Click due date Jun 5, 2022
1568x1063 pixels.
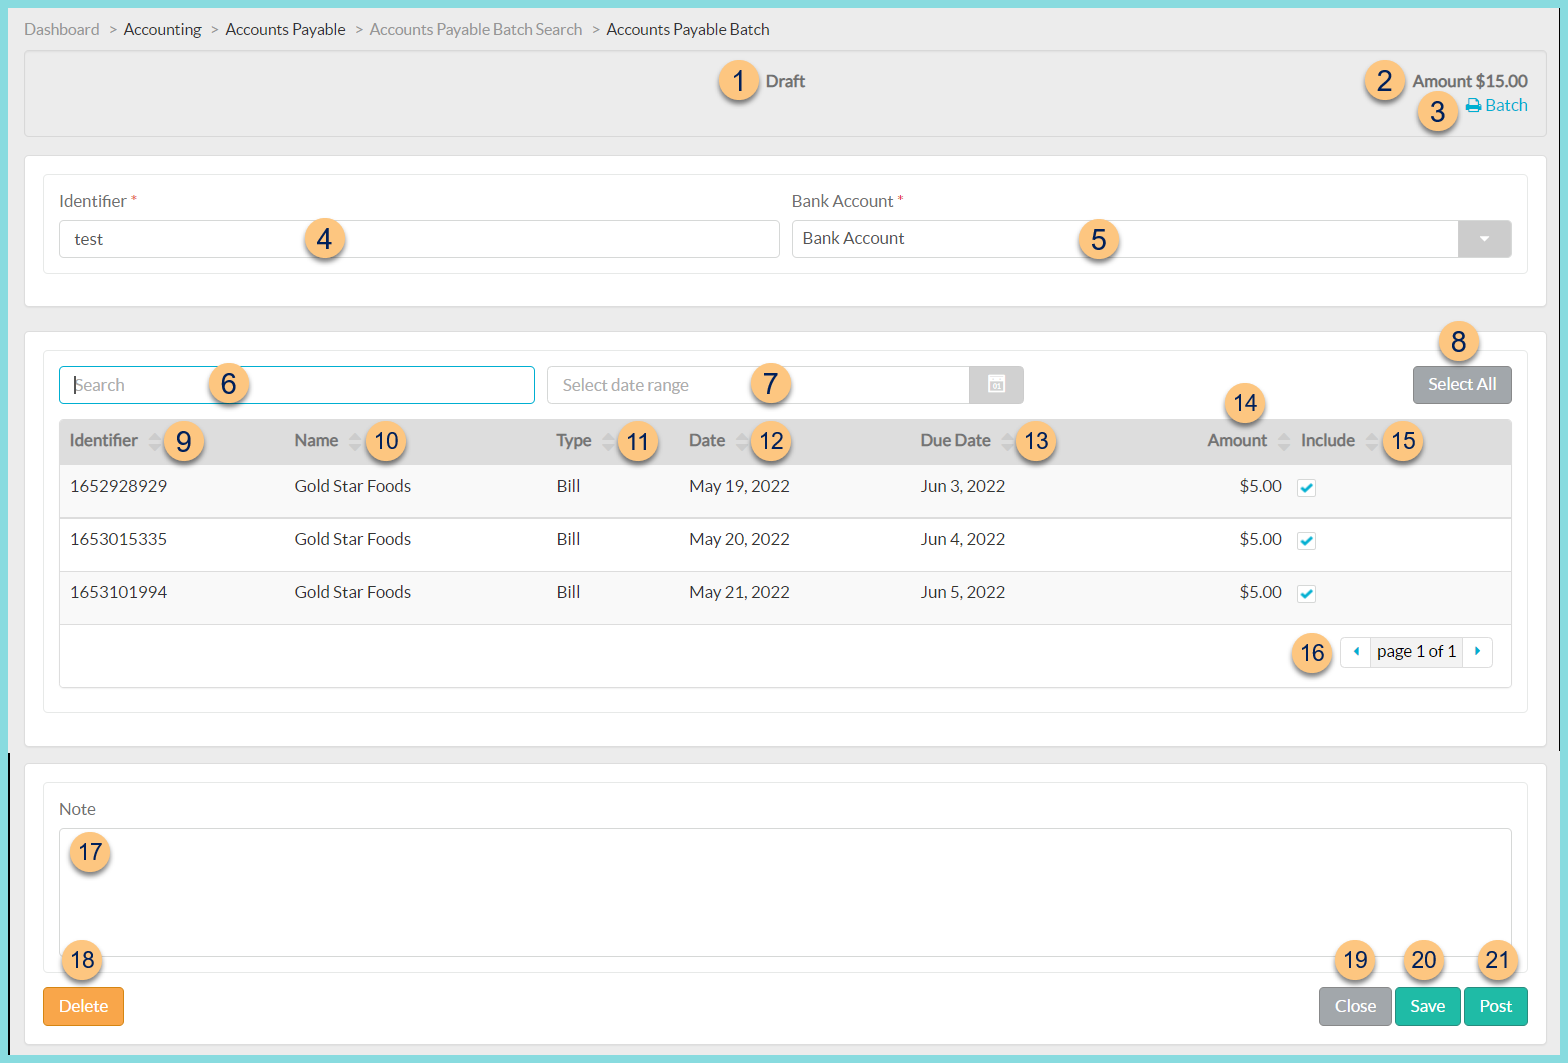pos(963,592)
